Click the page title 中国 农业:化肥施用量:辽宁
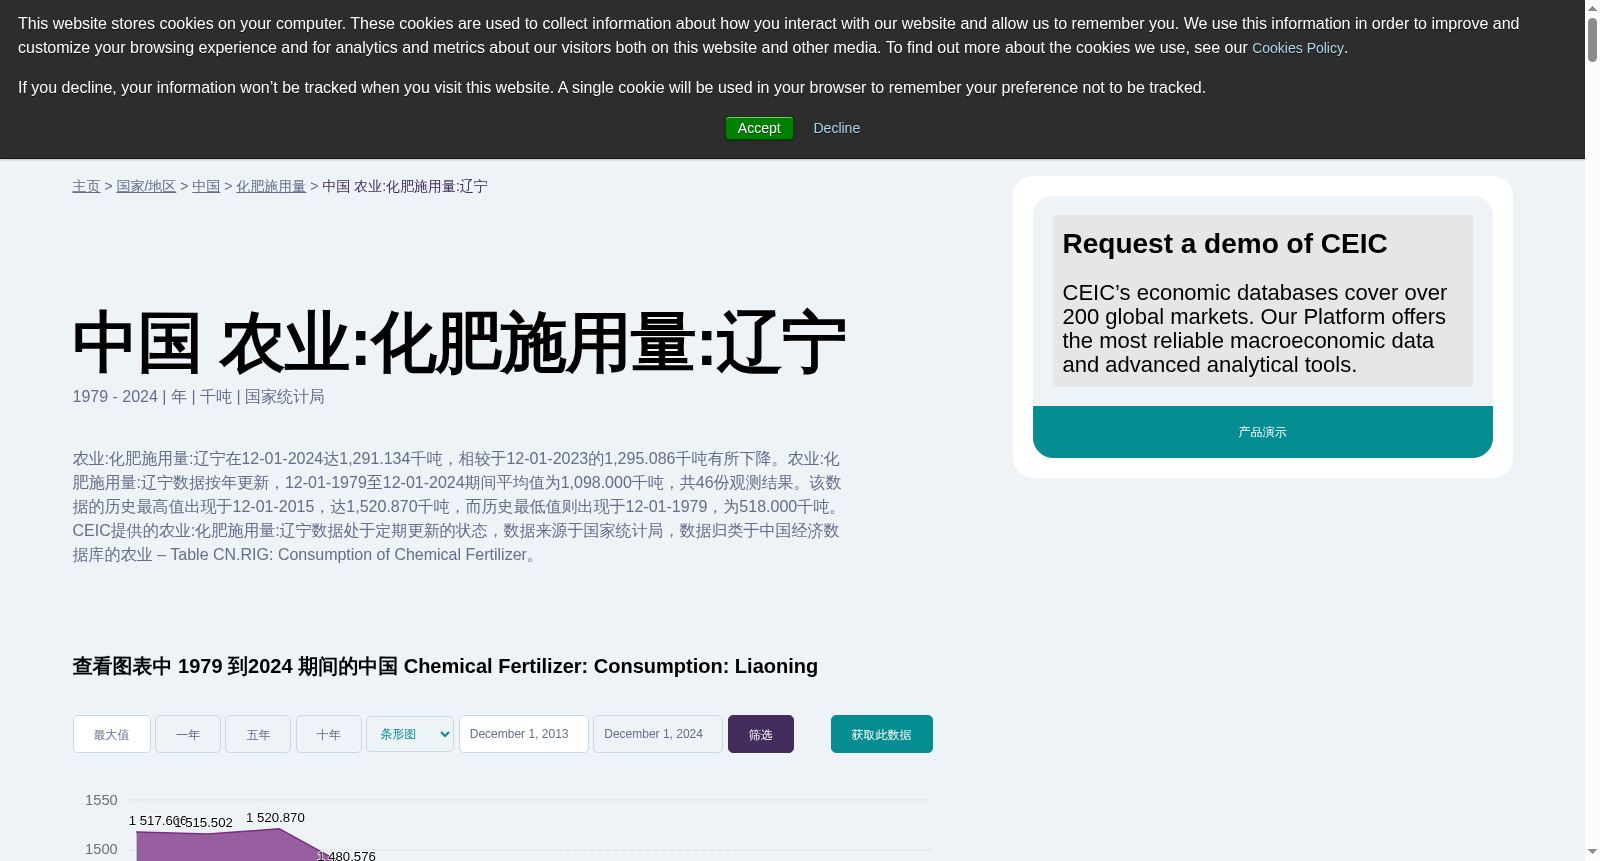 tap(459, 343)
